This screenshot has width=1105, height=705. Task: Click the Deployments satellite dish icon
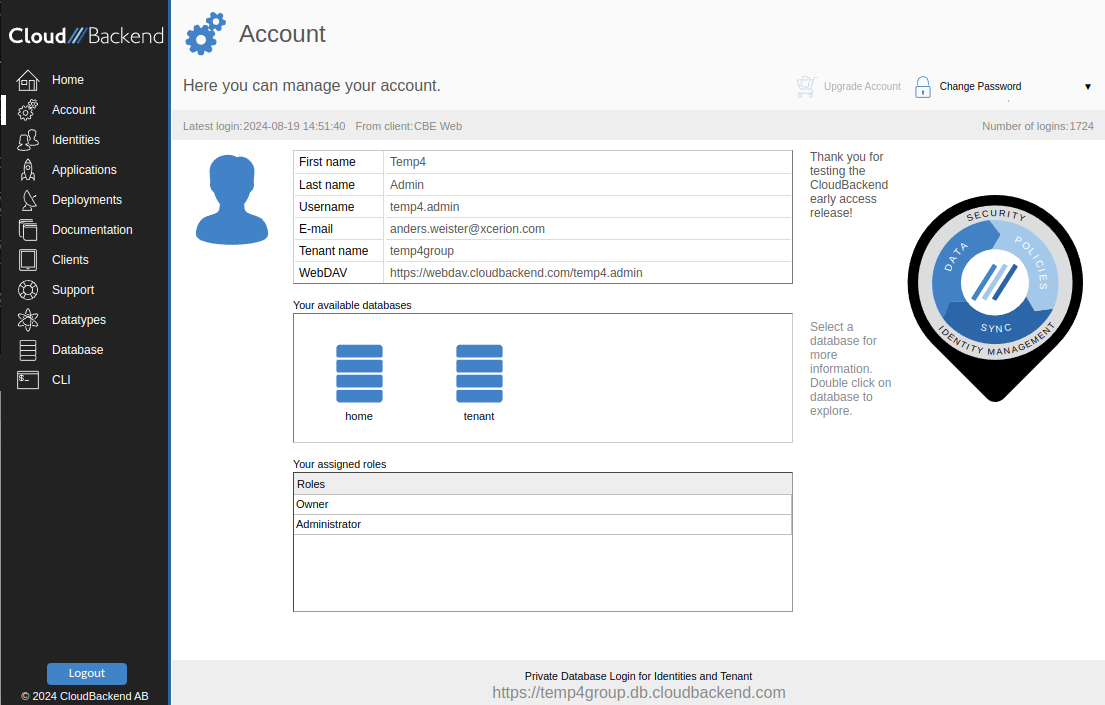click(x=27, y=200)
